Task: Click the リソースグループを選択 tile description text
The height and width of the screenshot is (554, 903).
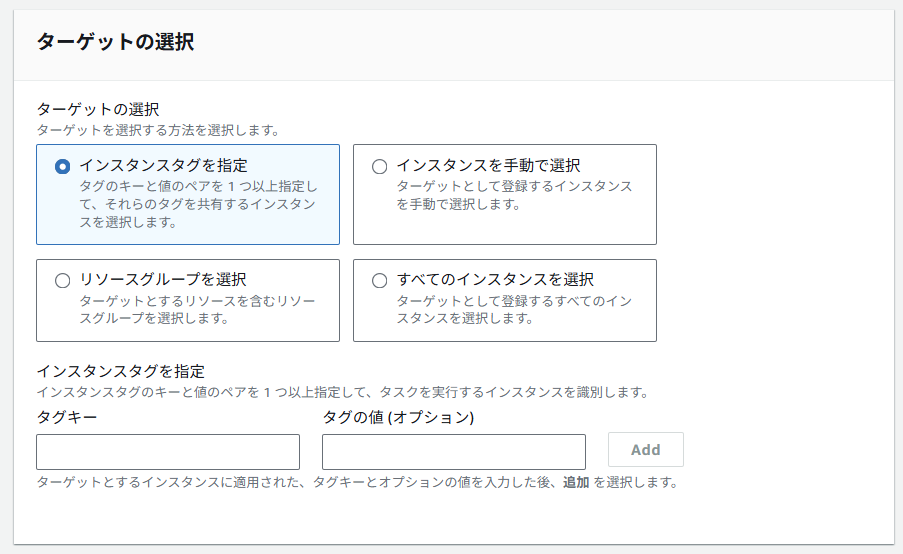Action: click(197, 309)
